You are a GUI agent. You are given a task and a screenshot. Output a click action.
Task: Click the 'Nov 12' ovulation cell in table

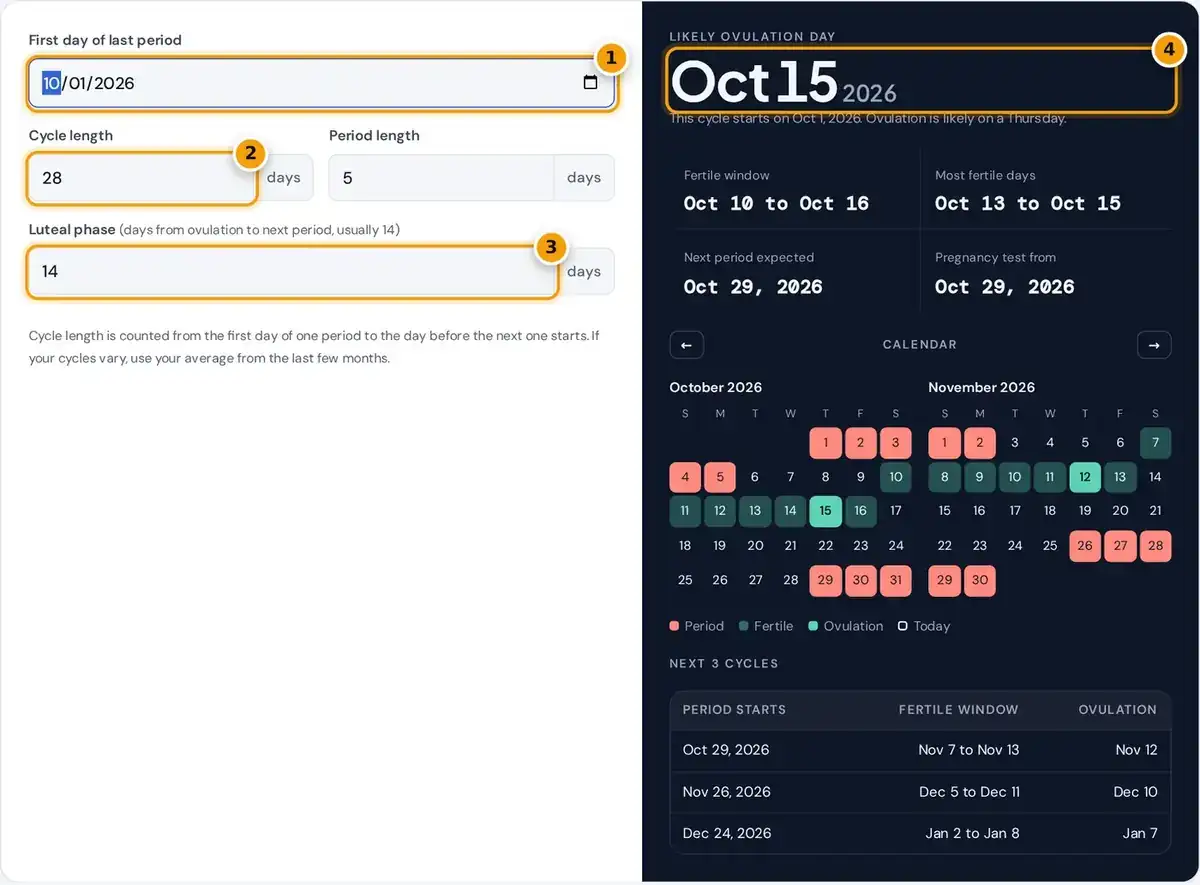[1136, 750]
